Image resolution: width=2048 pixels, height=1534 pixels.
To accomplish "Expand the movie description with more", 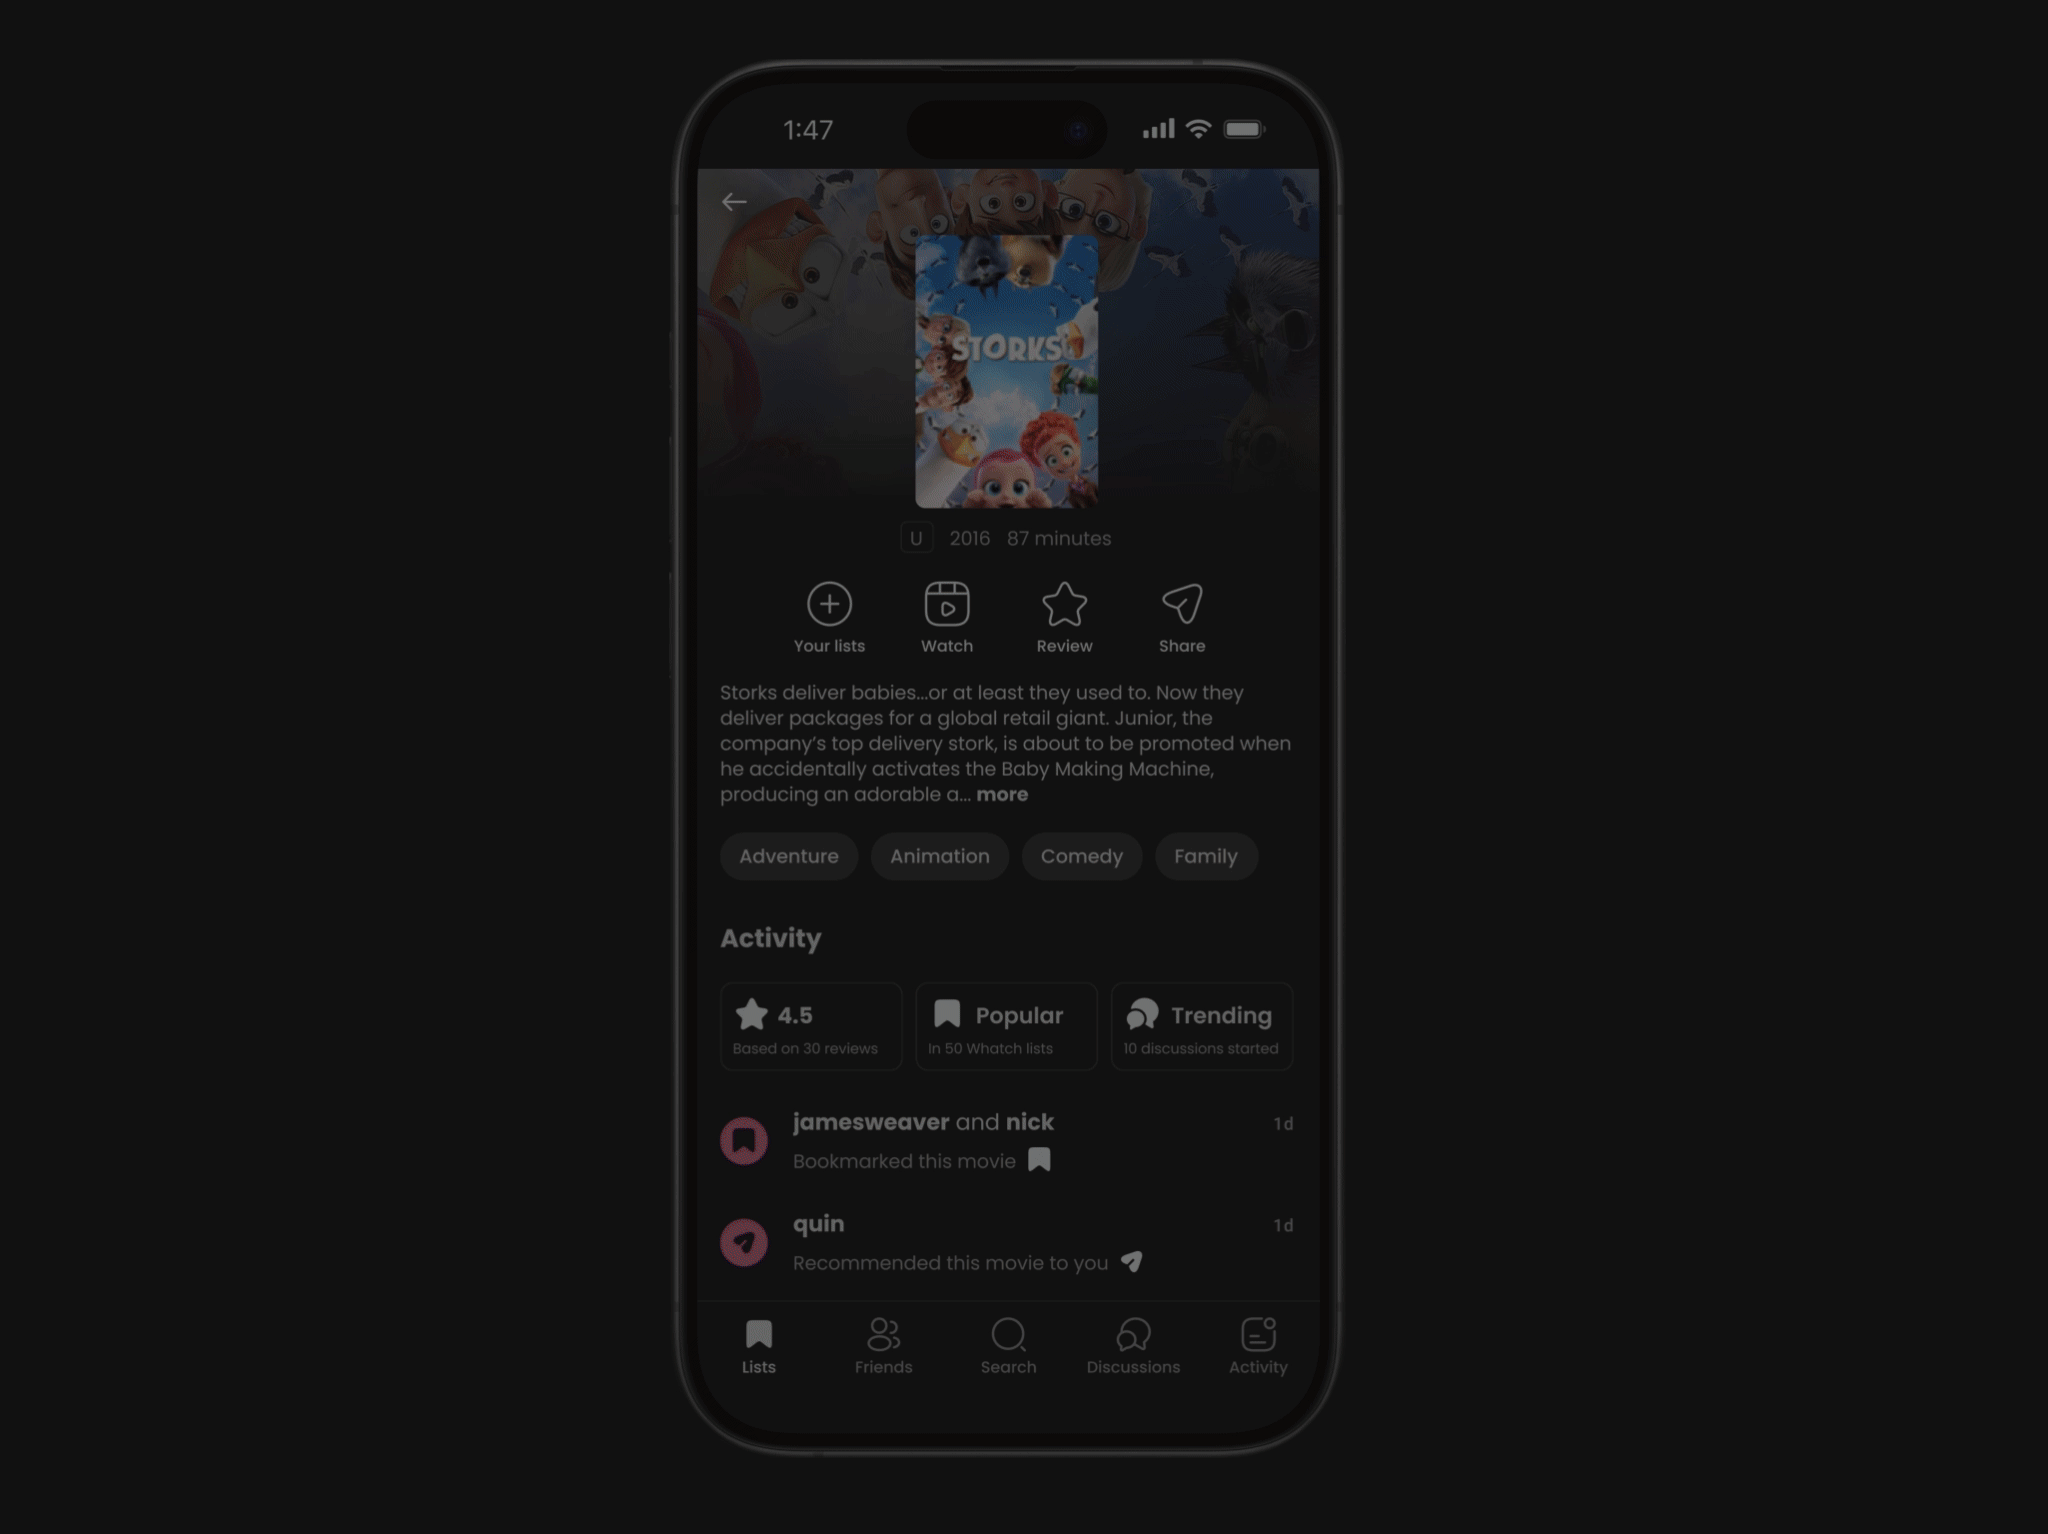I will coord(1002,793).
